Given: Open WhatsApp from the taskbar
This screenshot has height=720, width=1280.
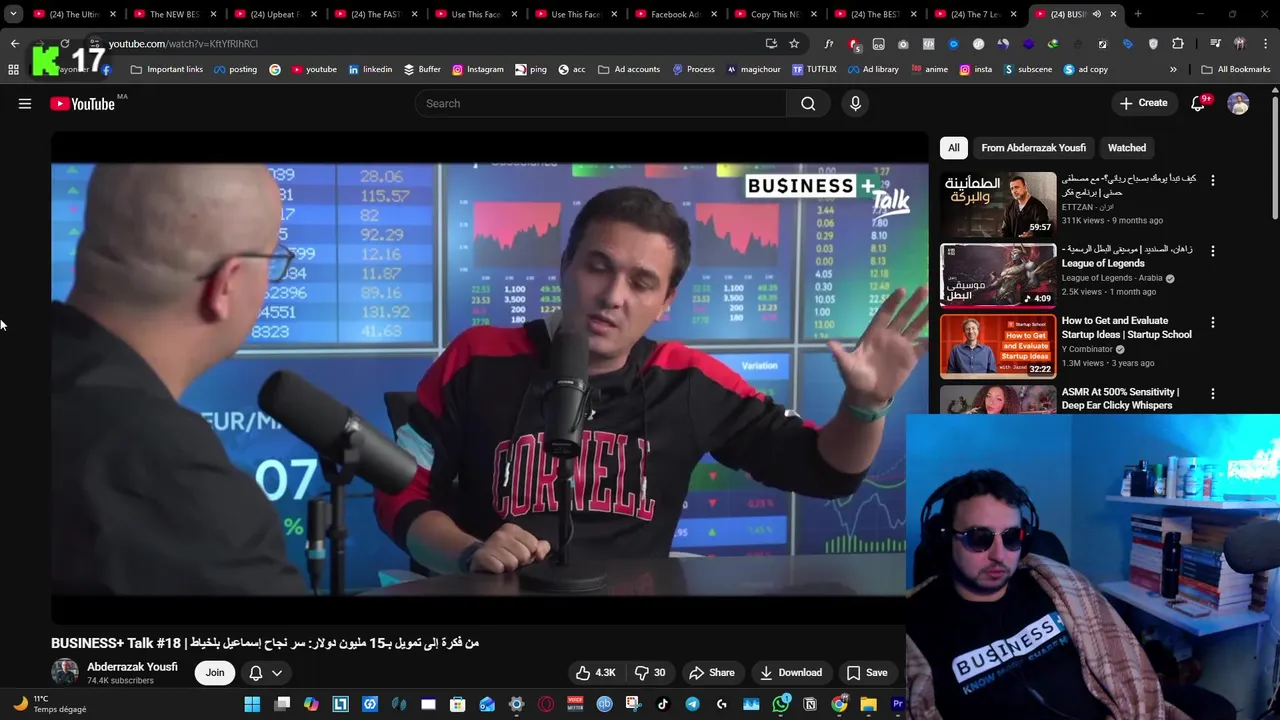Looking at the screenshot, I should point(780,704).
